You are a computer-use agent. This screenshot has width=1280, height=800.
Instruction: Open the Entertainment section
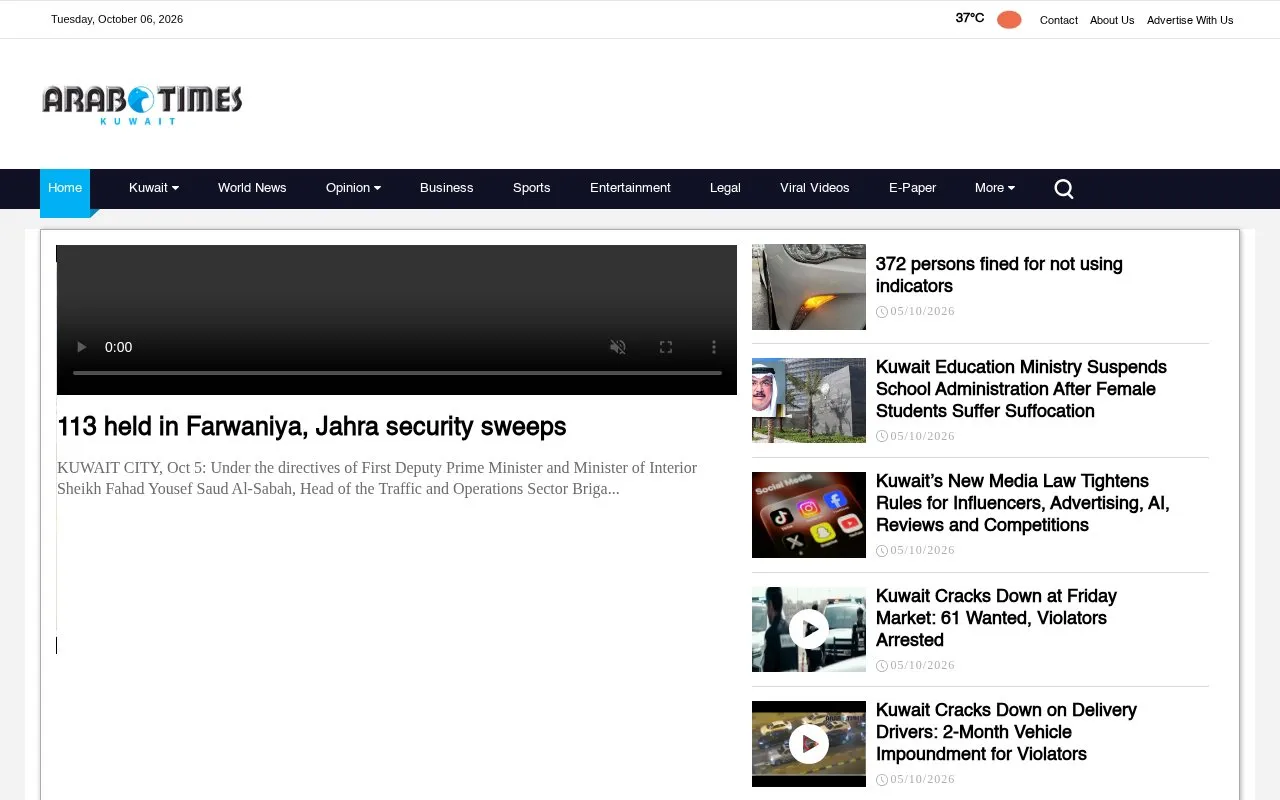[630, 188]
